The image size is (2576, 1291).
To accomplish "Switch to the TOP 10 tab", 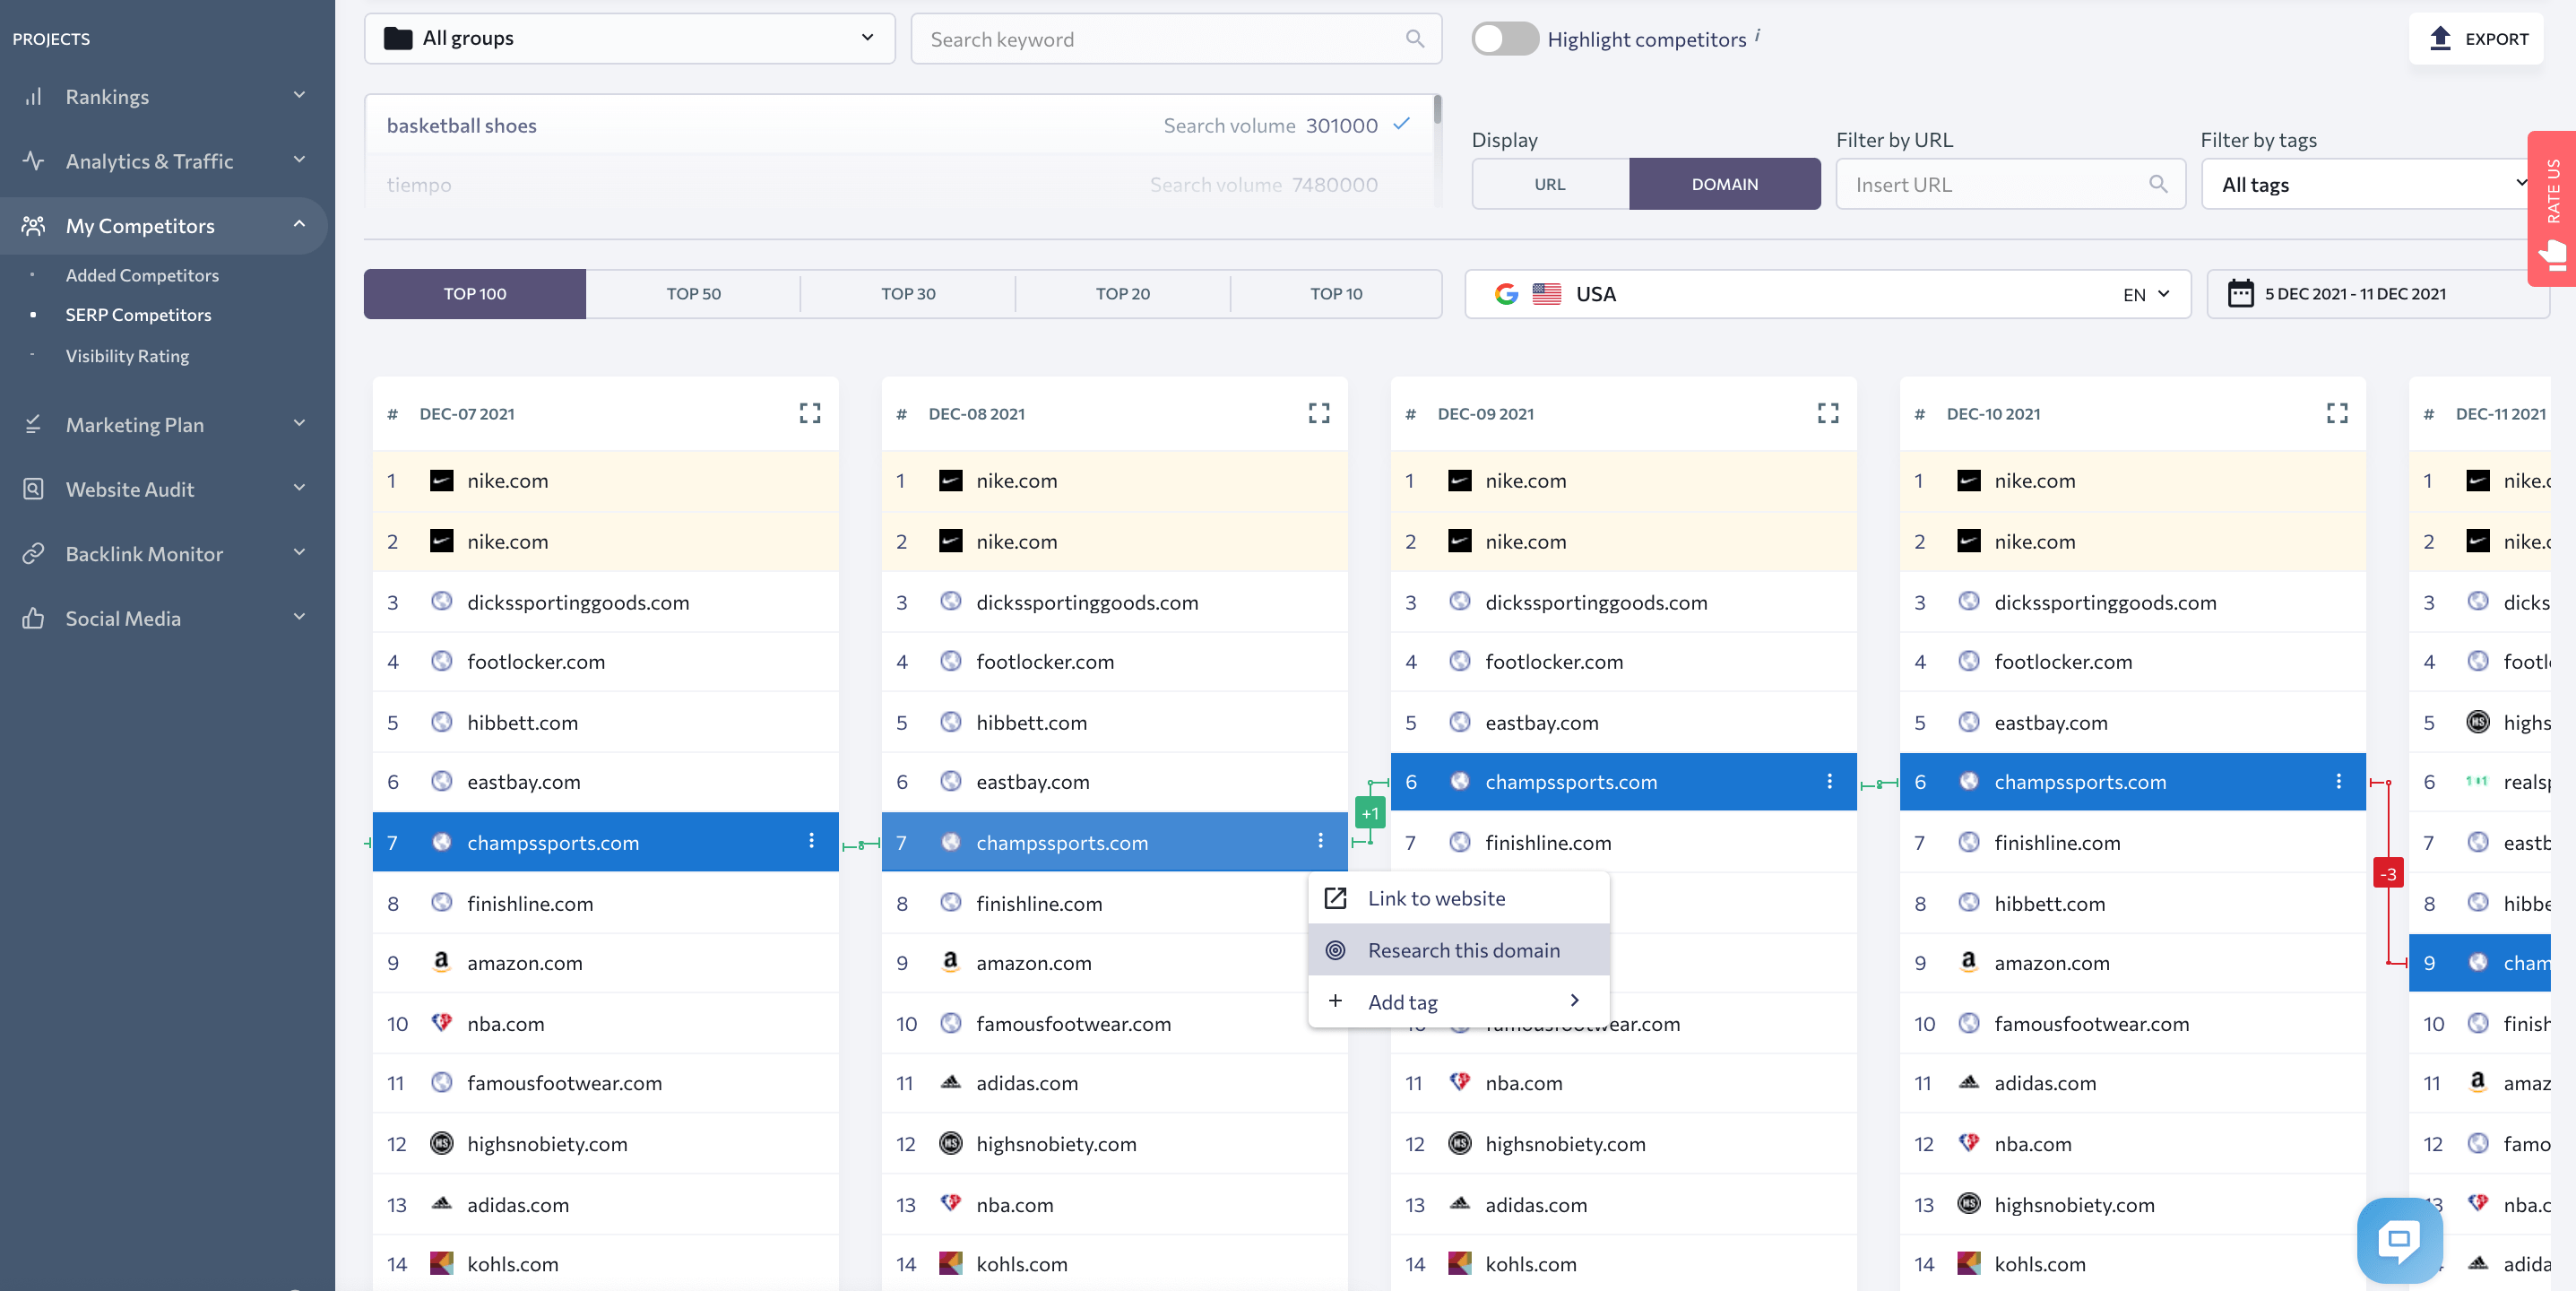I will pos(1336,294).
